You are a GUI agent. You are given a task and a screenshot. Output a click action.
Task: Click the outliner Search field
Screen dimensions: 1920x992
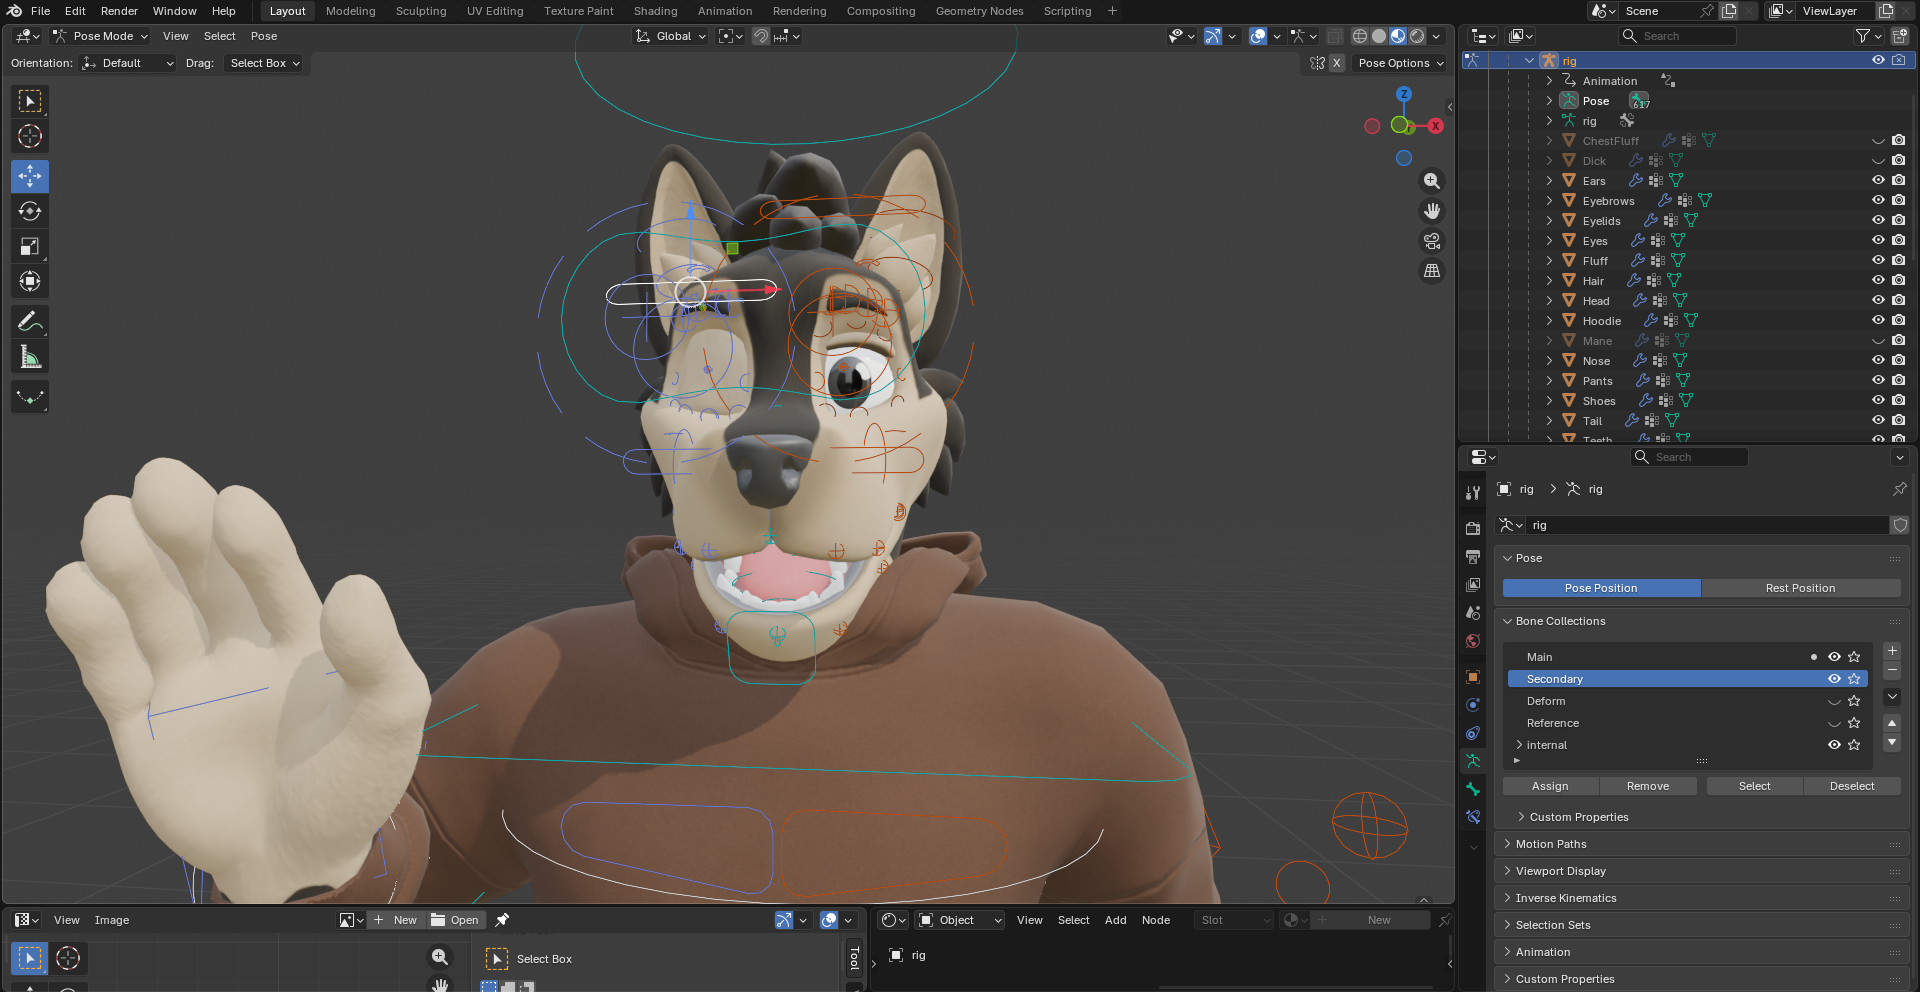[x=1677, y=36]
